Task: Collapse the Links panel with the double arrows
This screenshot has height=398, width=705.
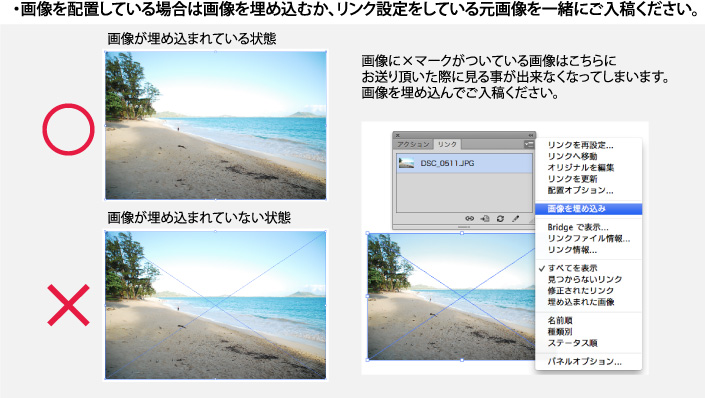Action: point(531,135)
